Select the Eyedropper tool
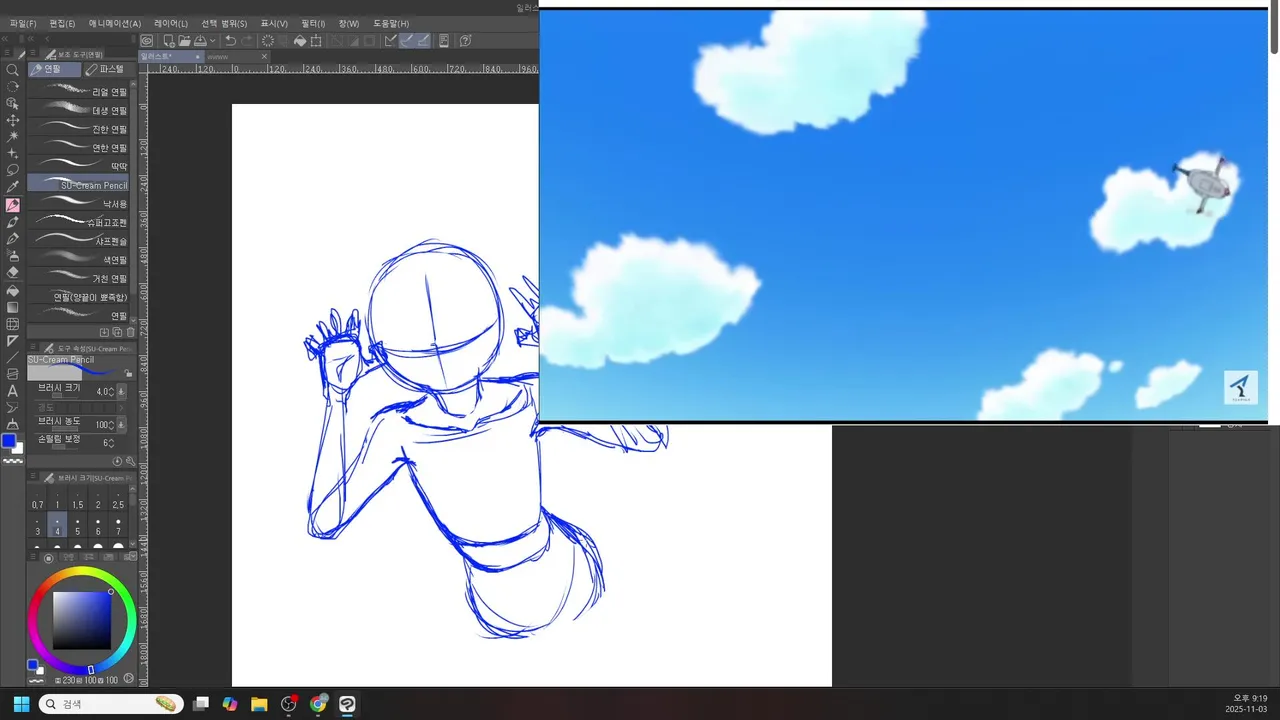Viewport: 1280px width, 720px height. pyautogui.click(x=13, y=187)
